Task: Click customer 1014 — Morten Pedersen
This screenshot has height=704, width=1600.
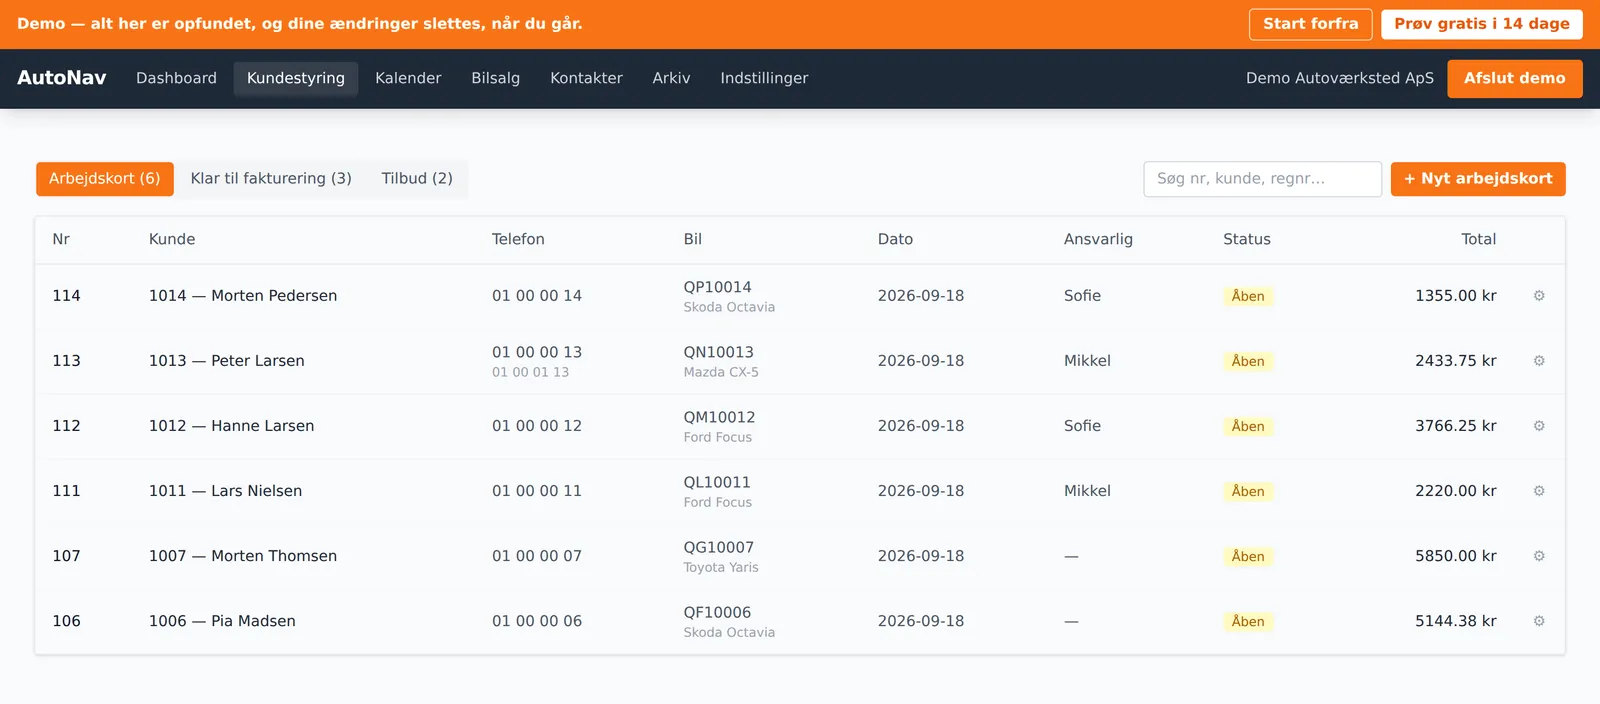Action: click(243, 296)
